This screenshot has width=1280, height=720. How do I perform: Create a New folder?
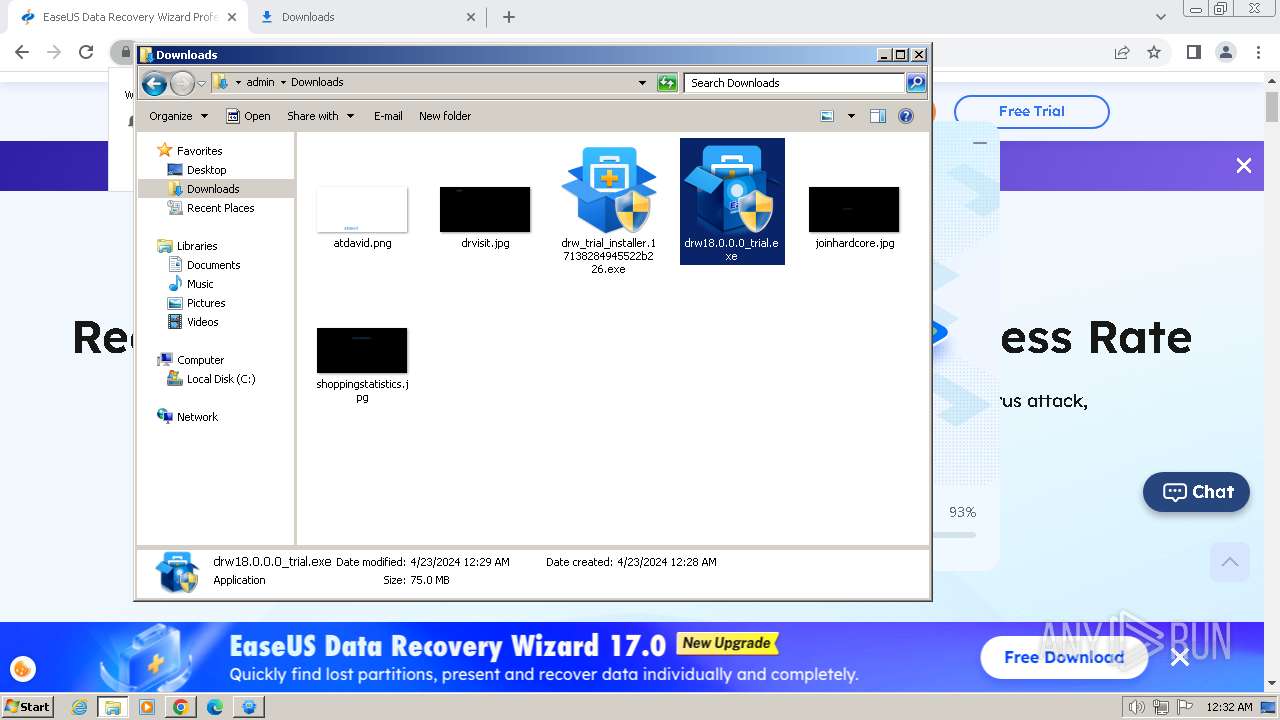click(445, 116)
